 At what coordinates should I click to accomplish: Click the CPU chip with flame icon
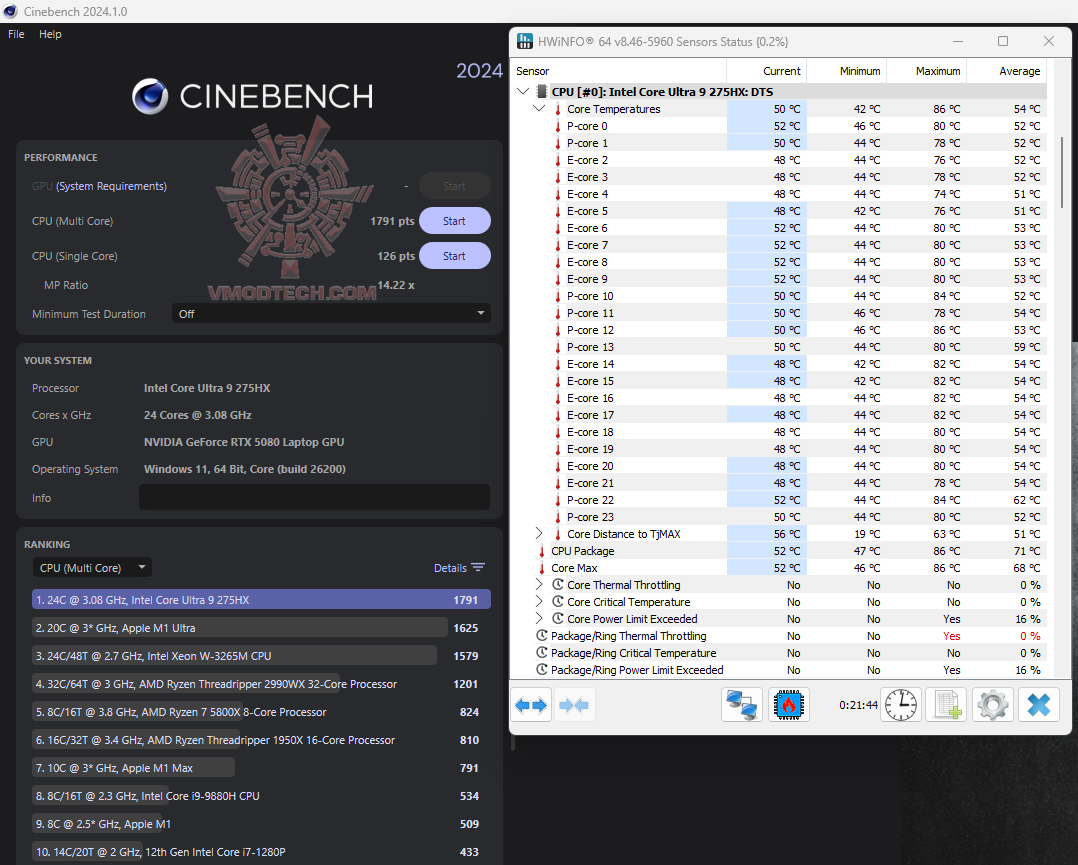point(789,705)
